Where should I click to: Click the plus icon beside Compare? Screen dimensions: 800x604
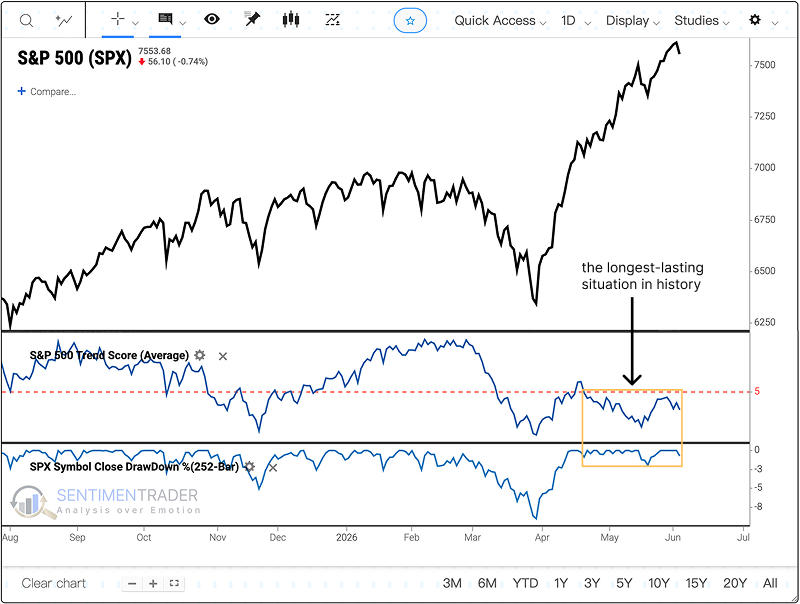(21, 91)
